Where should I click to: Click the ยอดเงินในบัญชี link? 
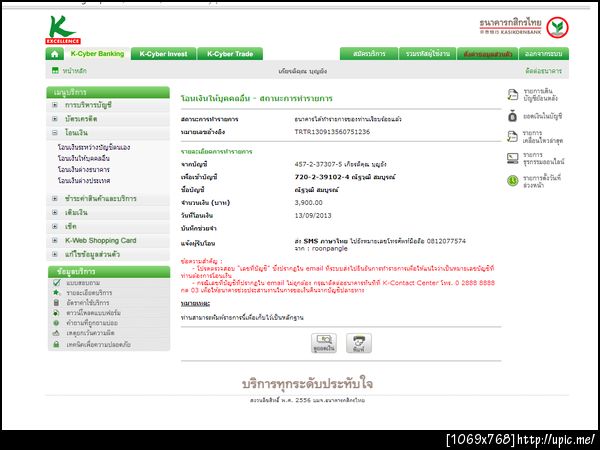coord(543,116)
